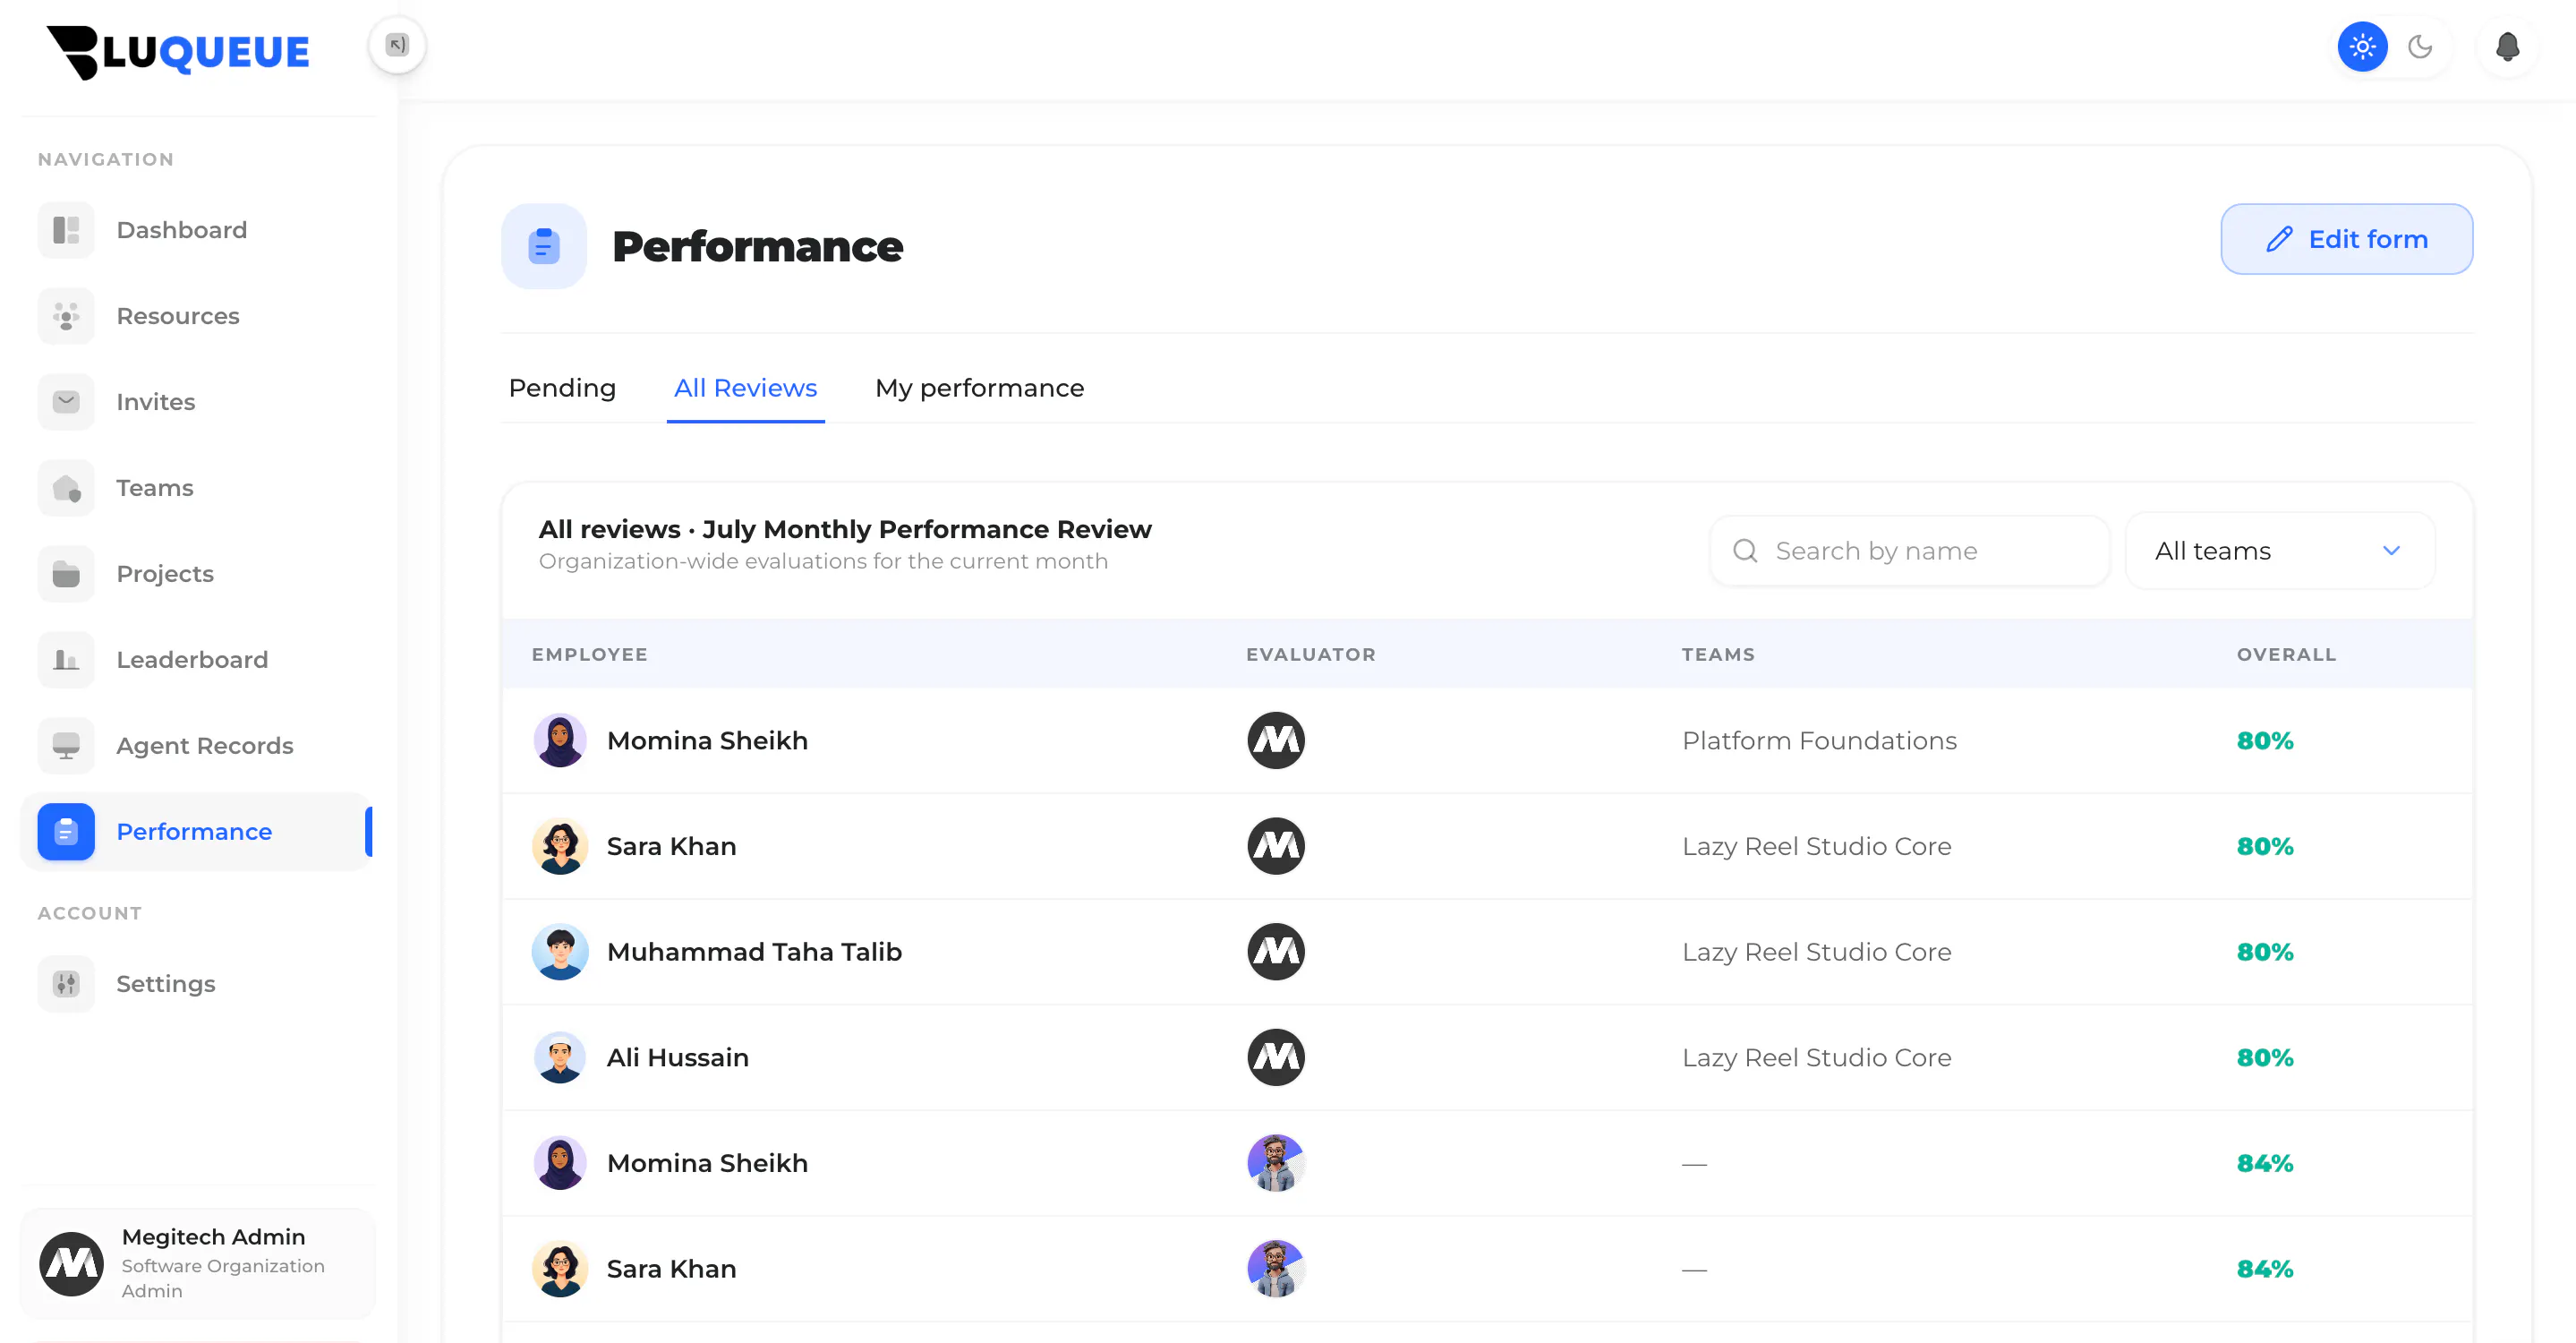Switch to light theme sun icon
The width and height of the screenshot is (2576, 1343).
click(2362, 47)
